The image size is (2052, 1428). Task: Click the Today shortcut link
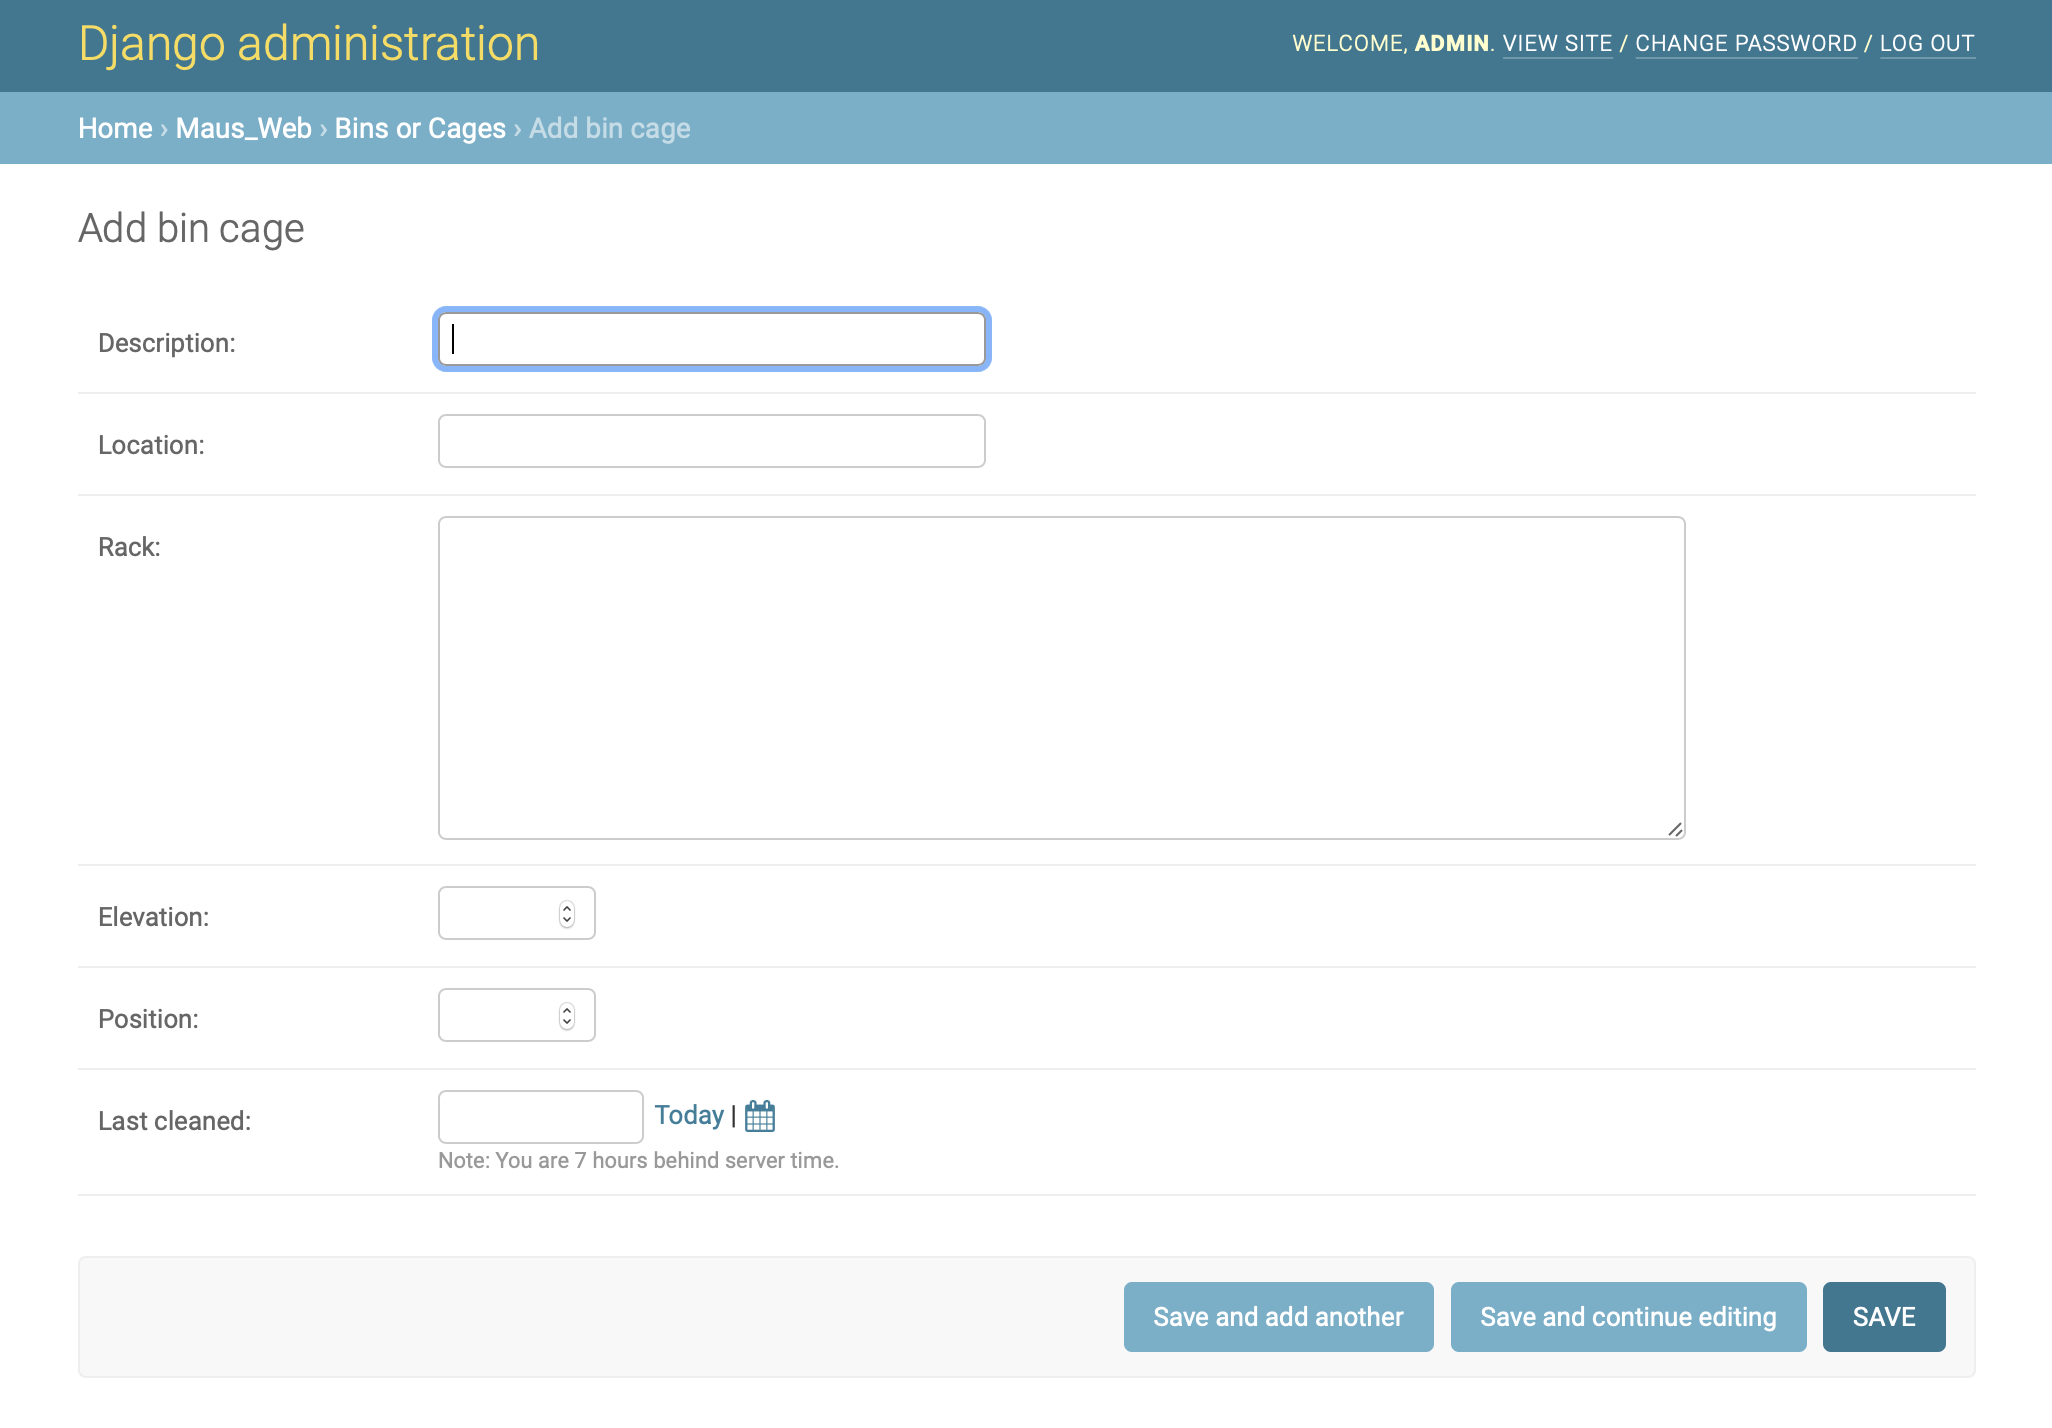[688, 1115]
